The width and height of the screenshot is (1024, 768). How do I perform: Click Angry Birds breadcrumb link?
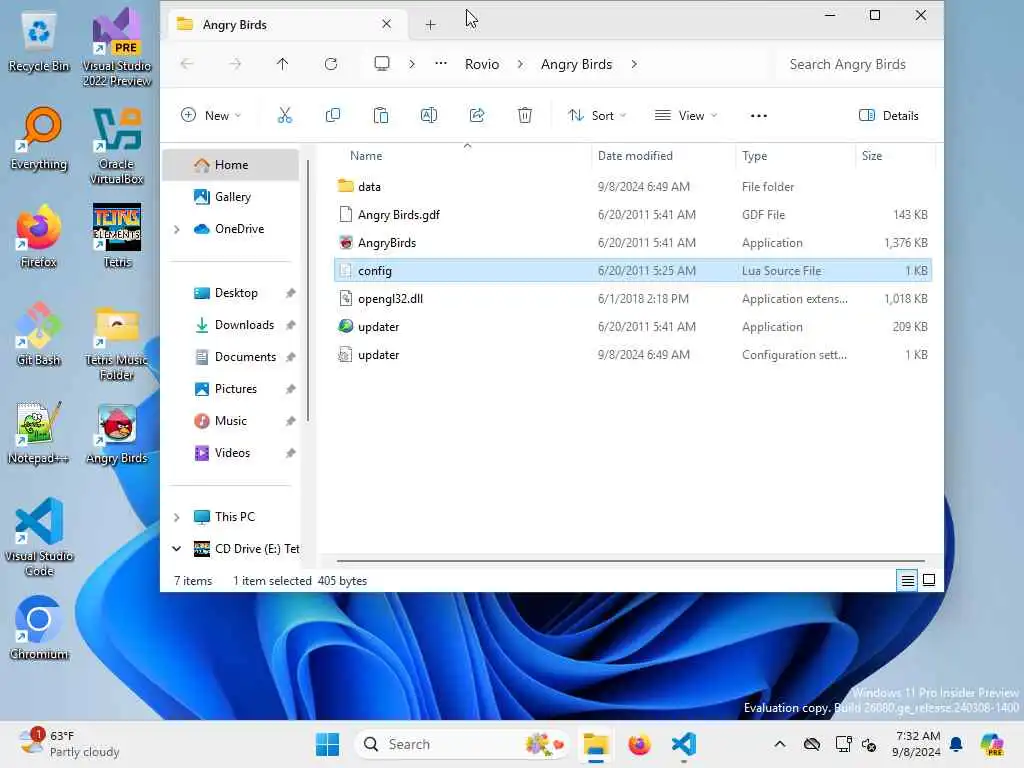(x=577, y=64)
